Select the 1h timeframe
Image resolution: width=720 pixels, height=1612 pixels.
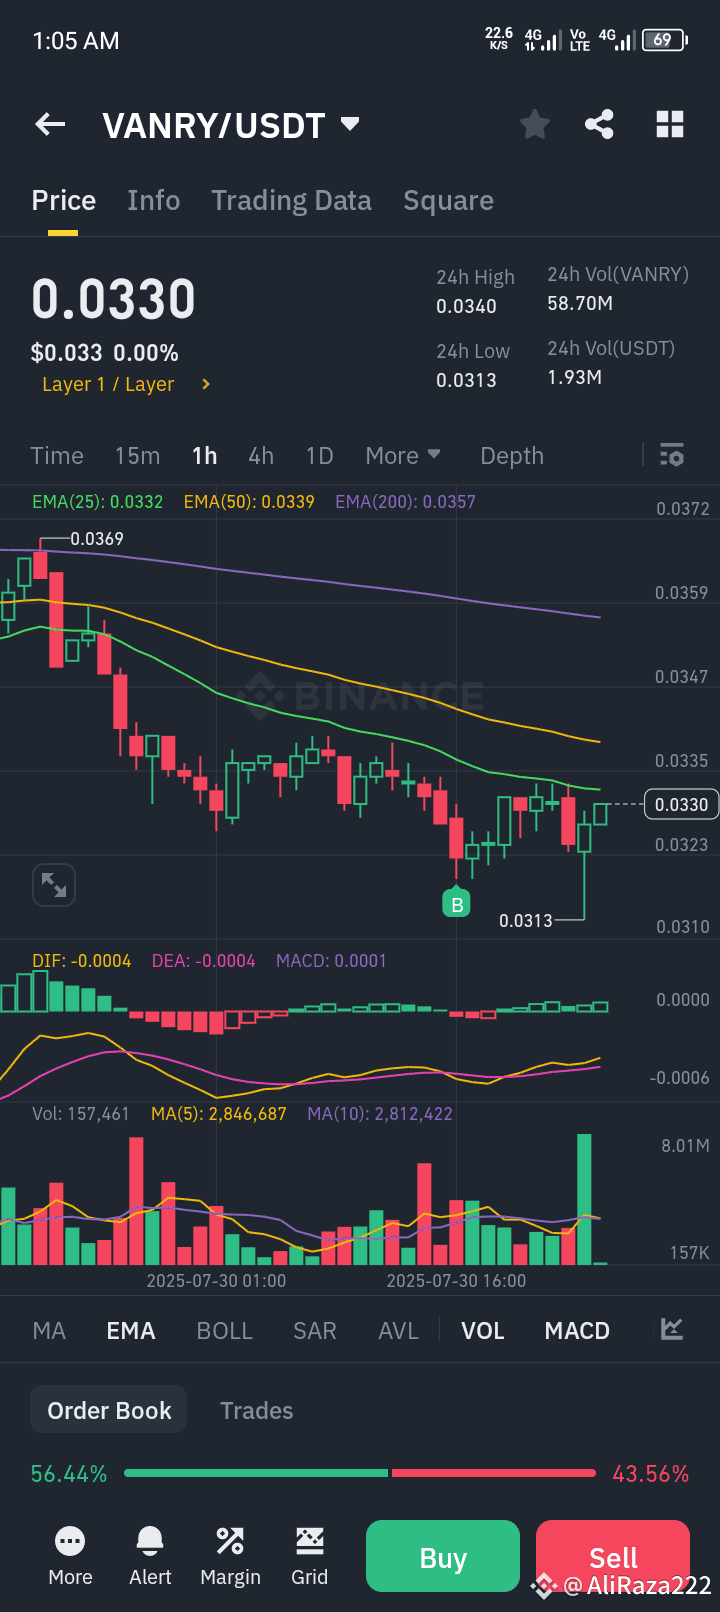205,456
